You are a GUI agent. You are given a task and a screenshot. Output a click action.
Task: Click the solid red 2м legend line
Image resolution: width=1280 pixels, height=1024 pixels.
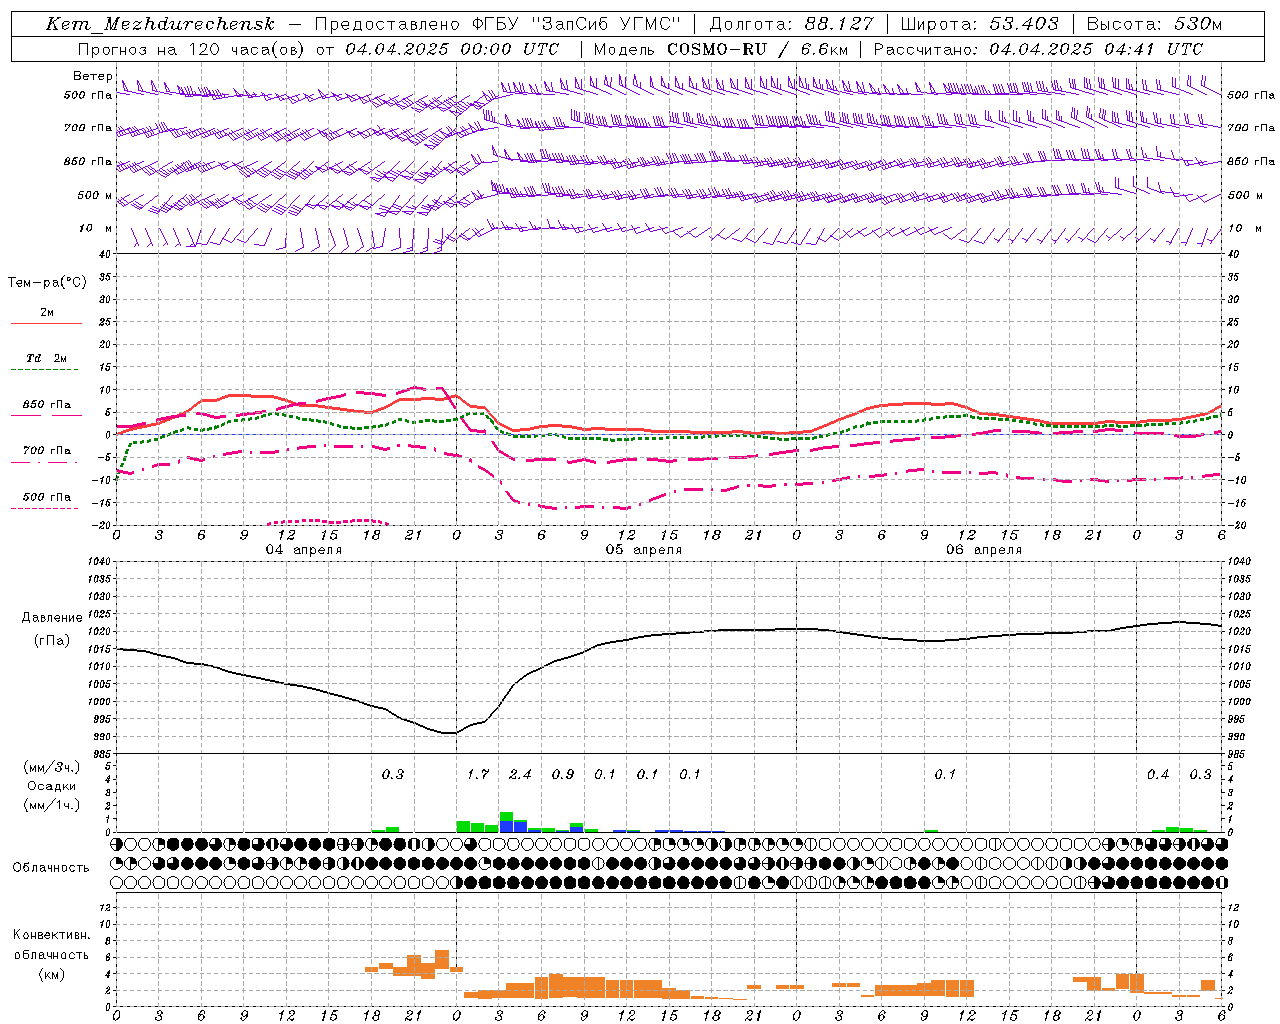pos(46,324)
